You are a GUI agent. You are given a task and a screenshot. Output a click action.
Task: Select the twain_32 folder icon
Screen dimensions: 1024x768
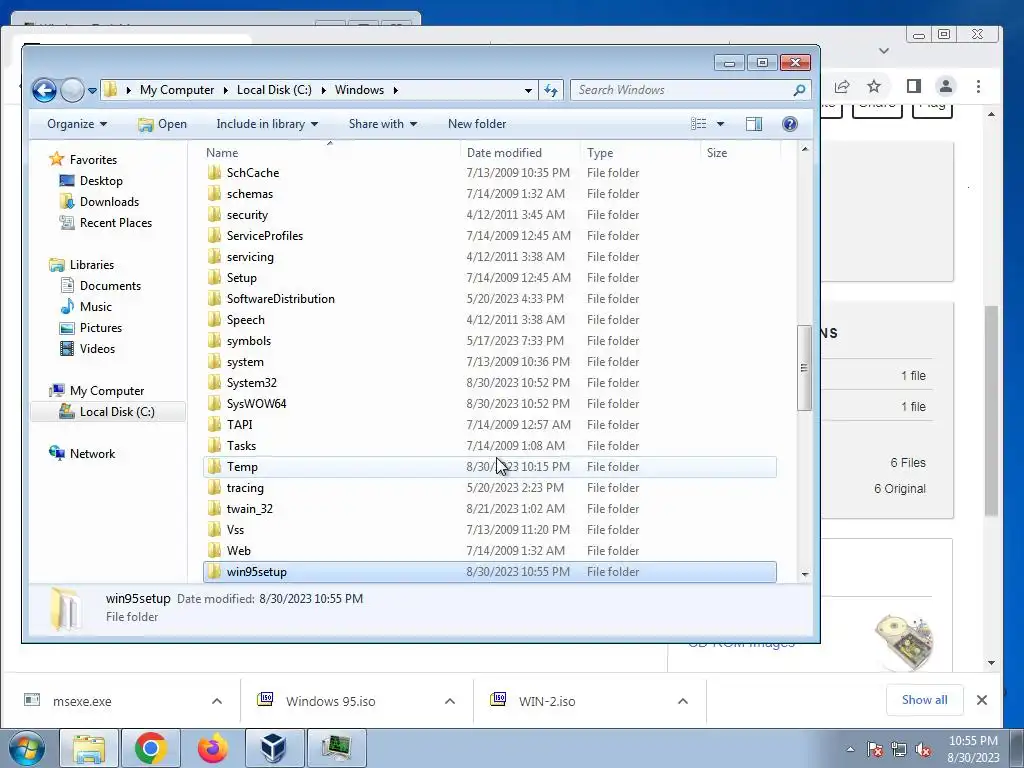(x=214, y=509)
